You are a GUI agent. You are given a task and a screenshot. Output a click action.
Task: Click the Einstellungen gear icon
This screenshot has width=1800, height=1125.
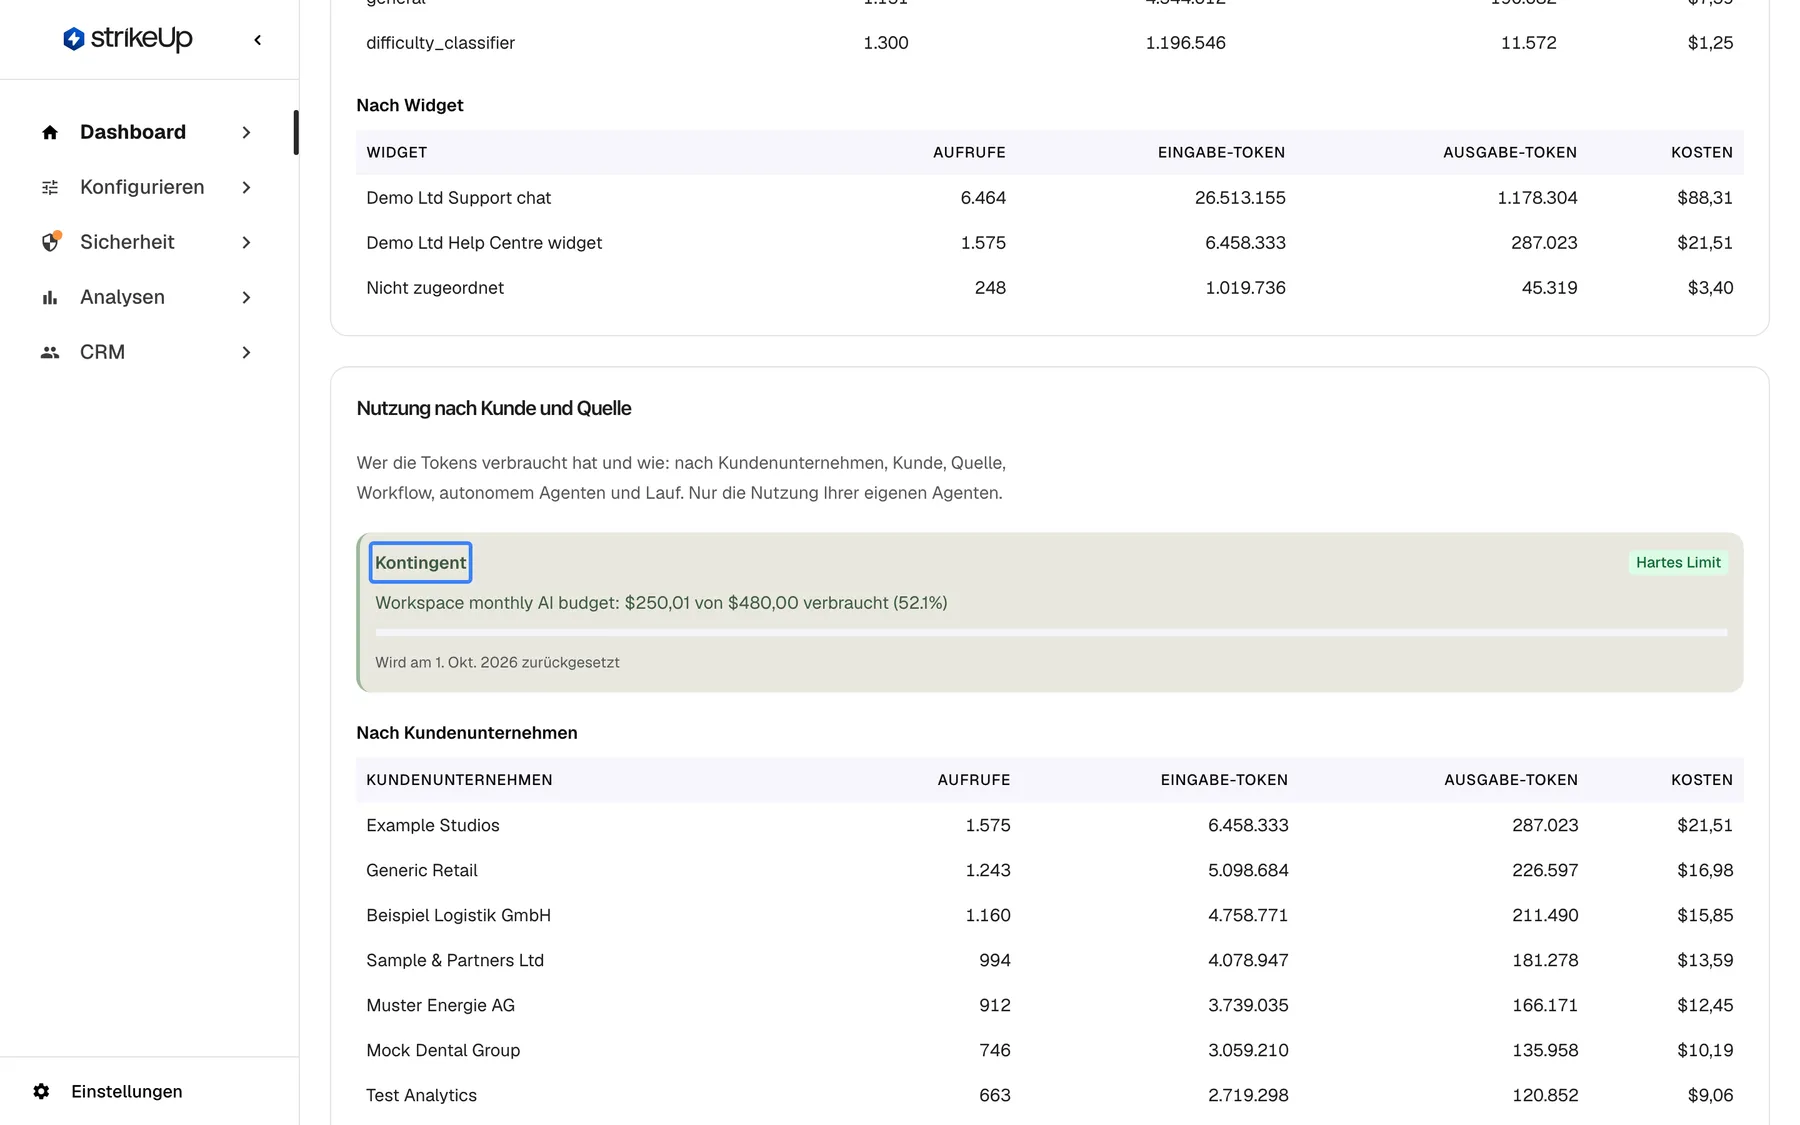point(41,1091)
